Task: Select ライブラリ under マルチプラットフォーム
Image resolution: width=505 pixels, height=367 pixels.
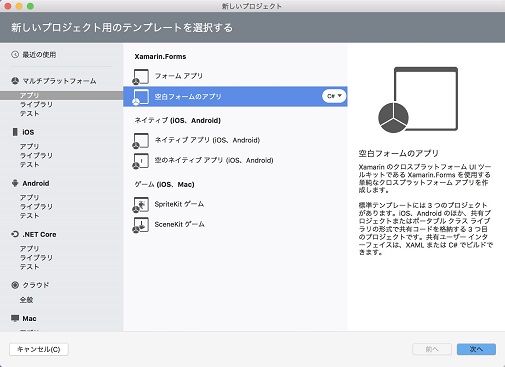Action: tap(36, 104)
